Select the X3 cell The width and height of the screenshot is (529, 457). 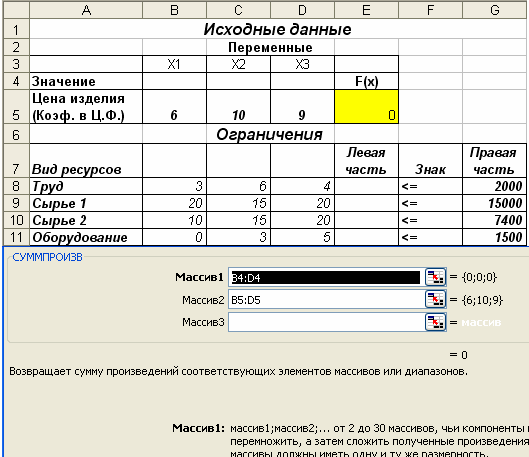coord(302,64)
